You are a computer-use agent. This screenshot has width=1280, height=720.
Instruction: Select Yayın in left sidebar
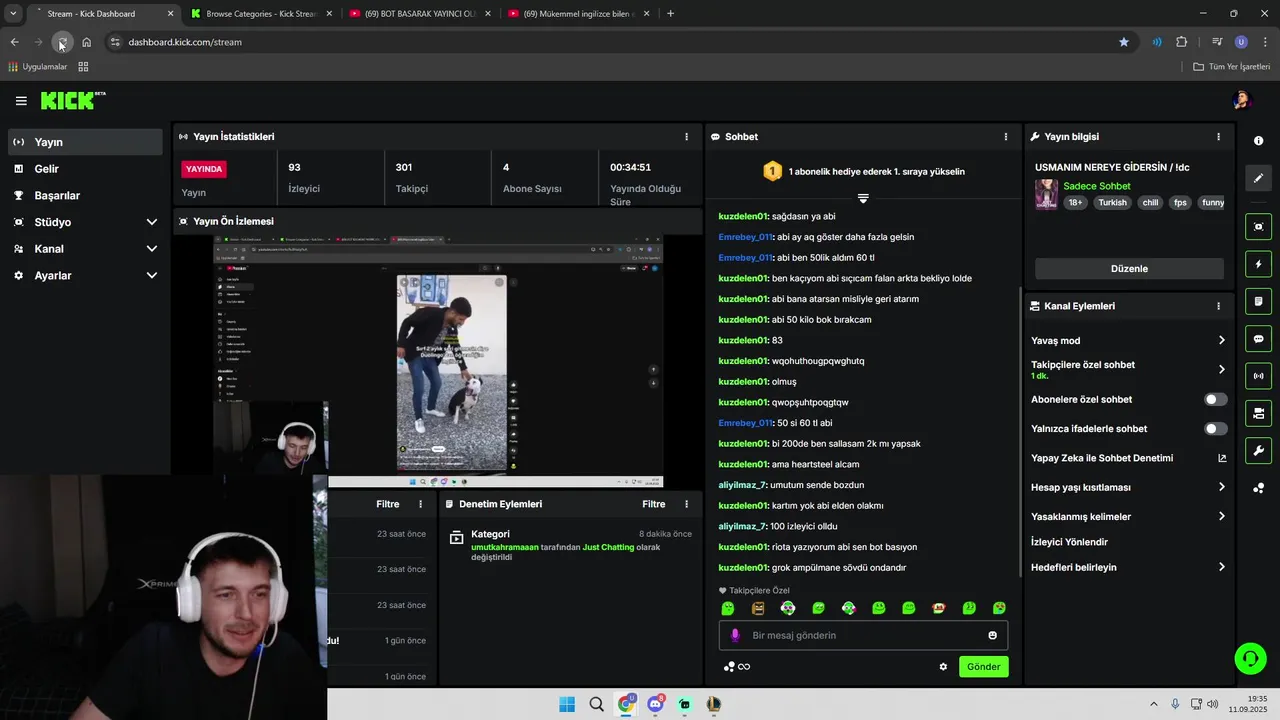click(84, 142)
